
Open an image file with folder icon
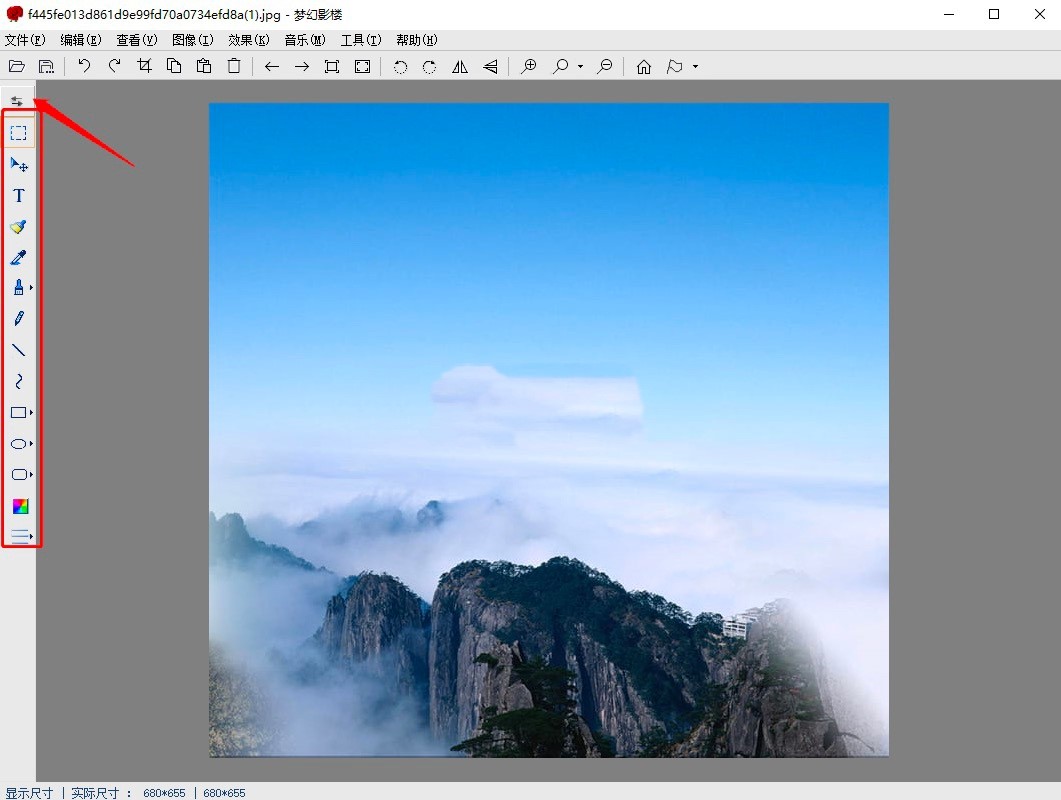pyautogui.click(x=17, y=66)
